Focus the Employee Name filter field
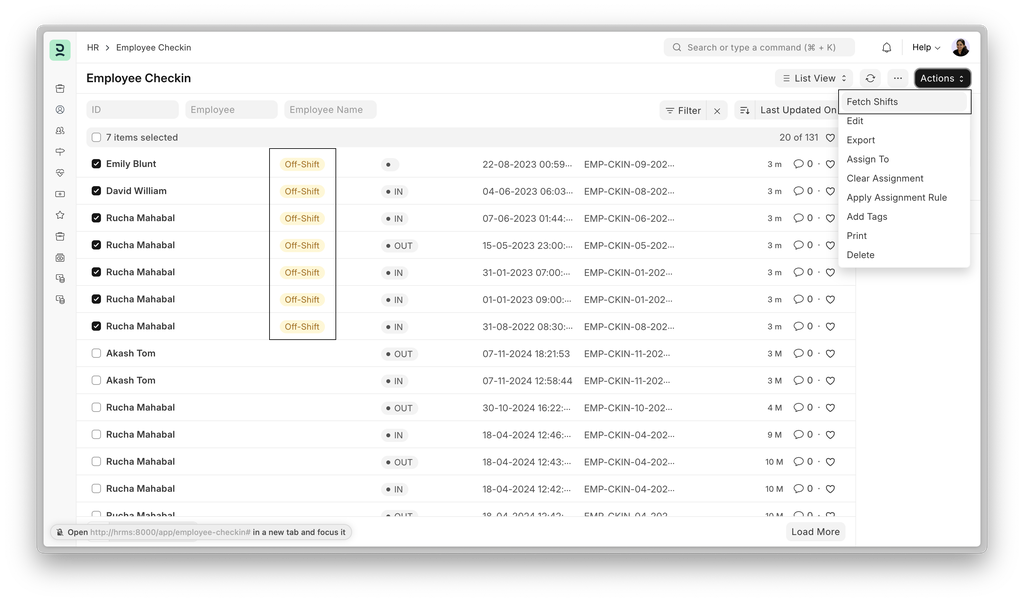 330,110
